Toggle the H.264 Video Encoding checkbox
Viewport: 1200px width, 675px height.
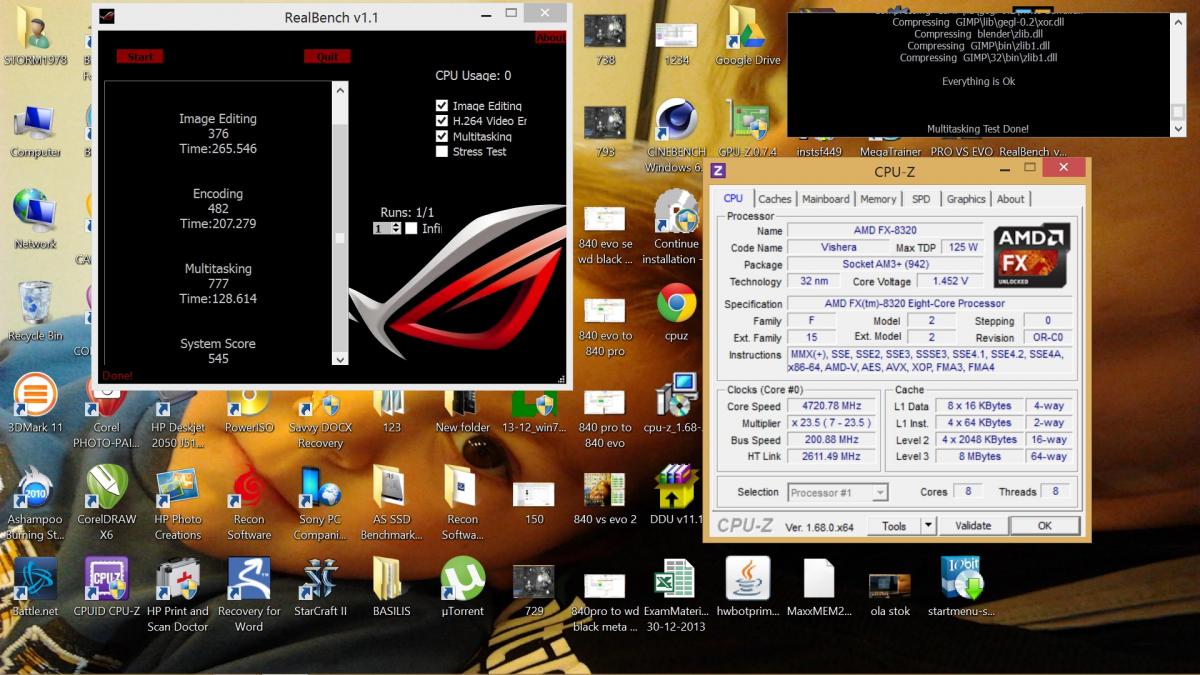tap(442, 121)
